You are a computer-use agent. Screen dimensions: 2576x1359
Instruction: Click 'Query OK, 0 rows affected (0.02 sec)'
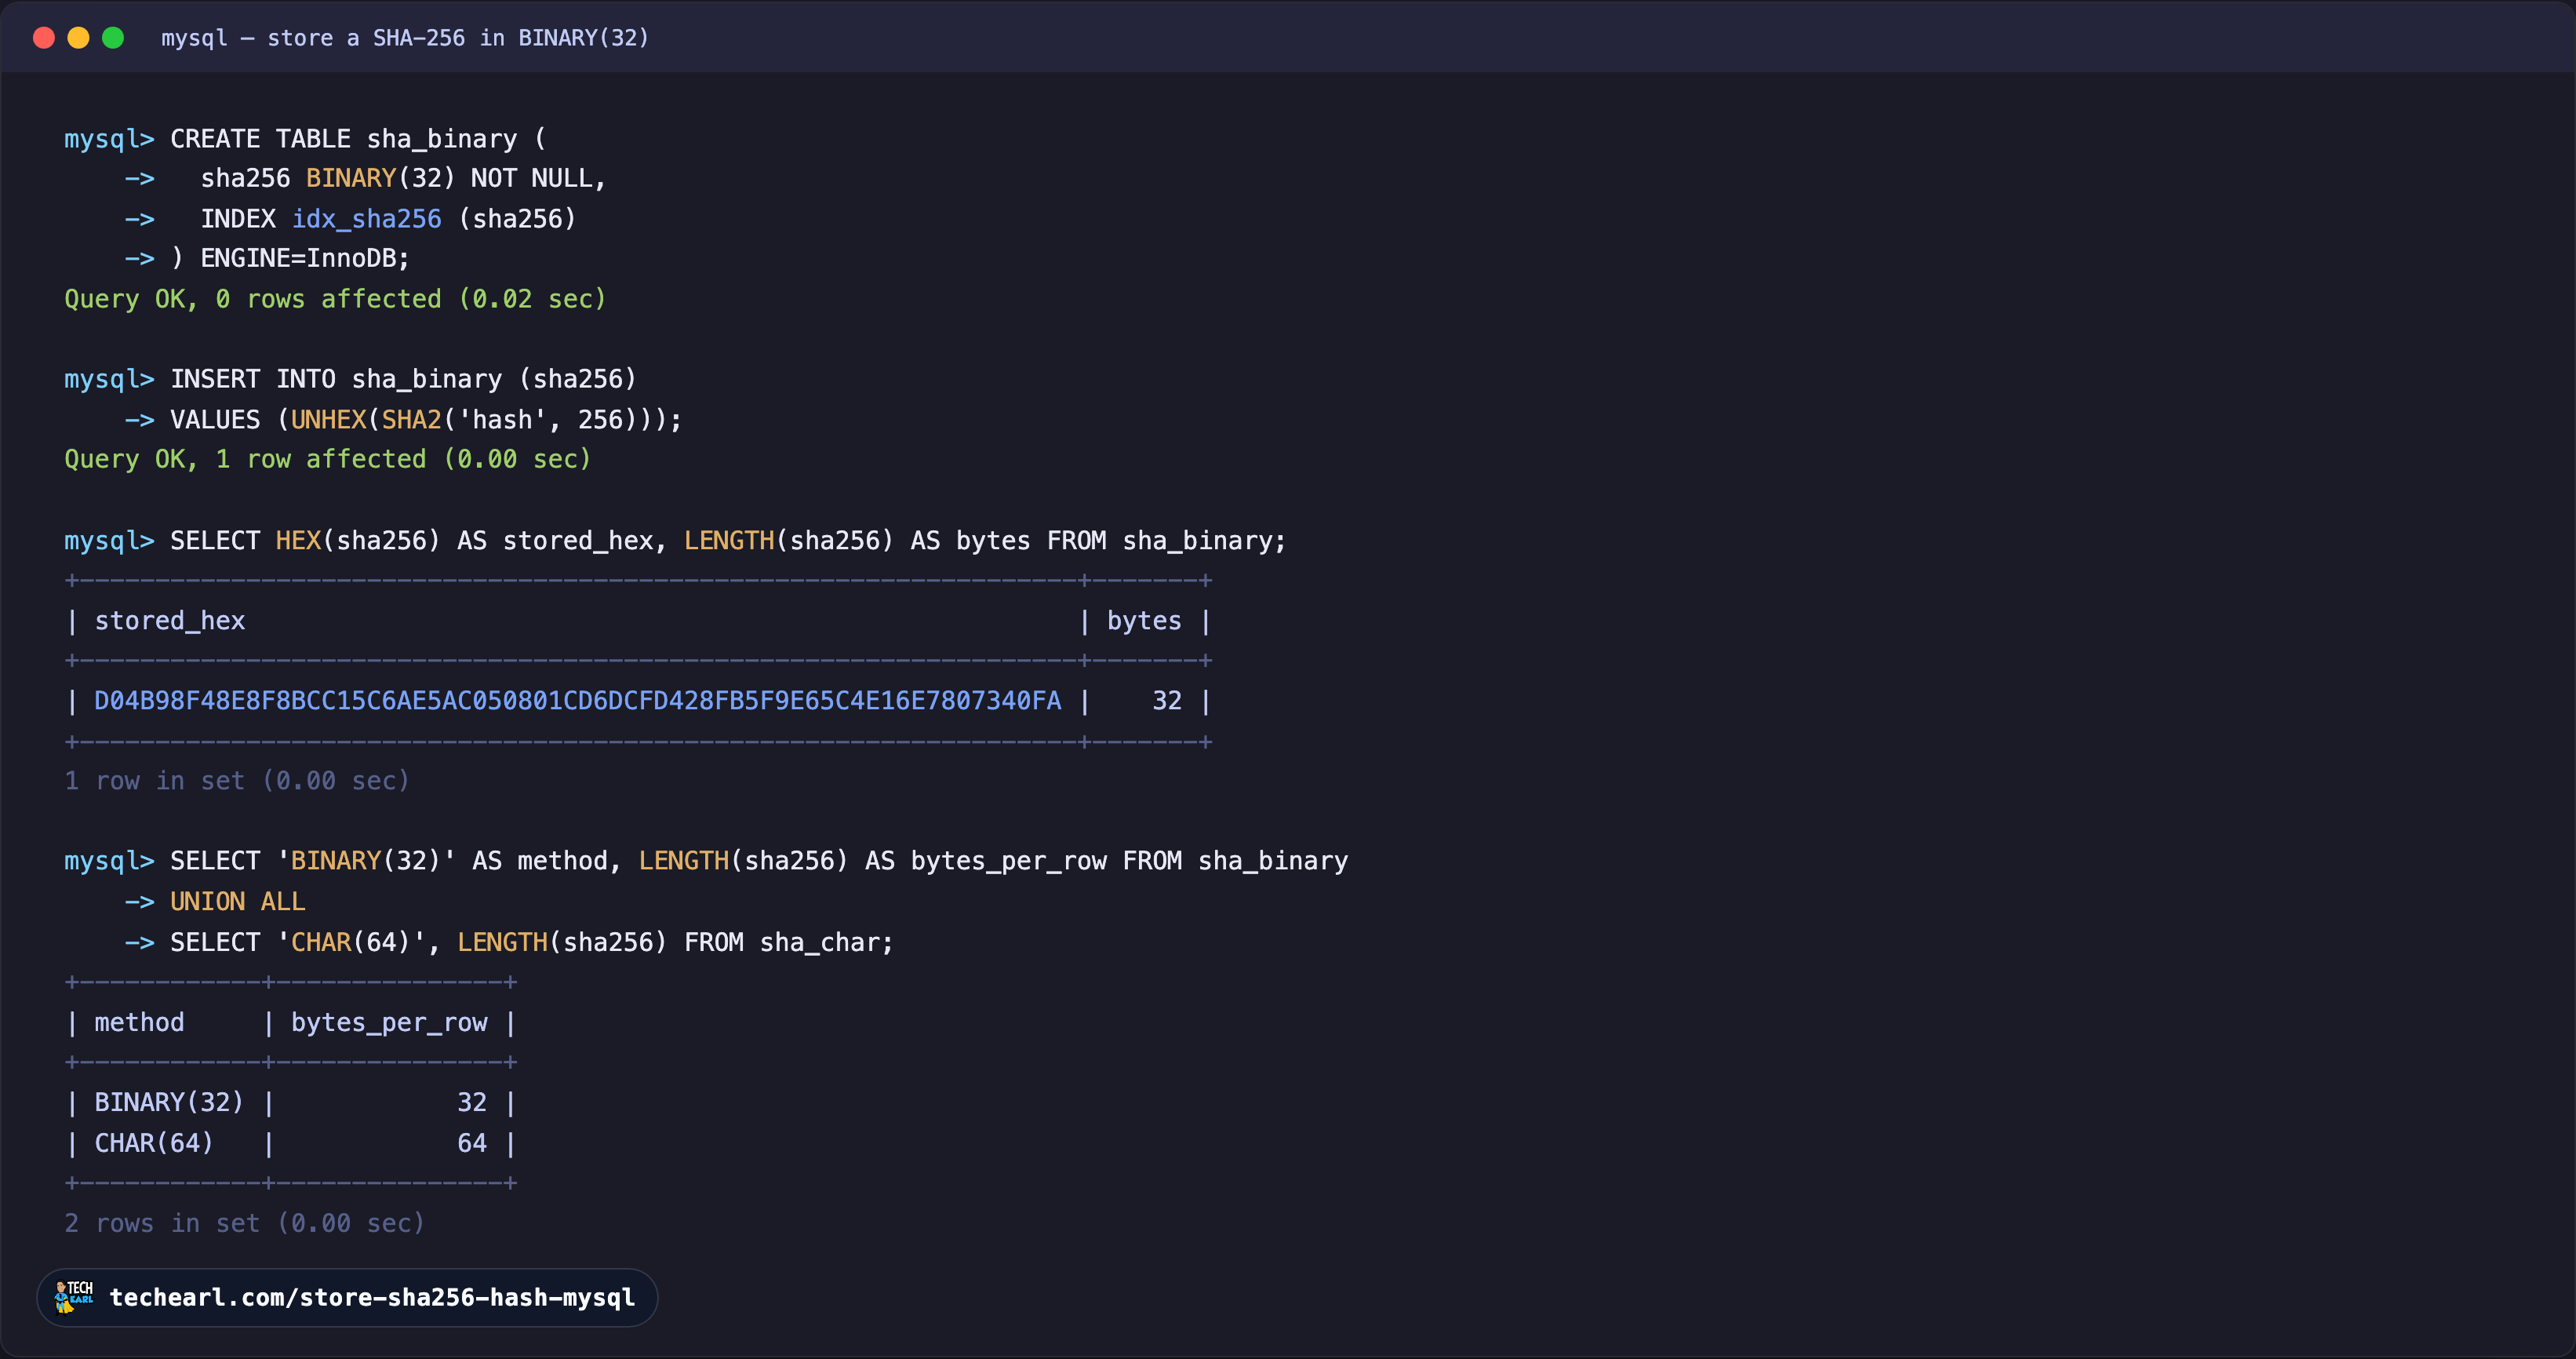pyautogui.click(x=335, y=299)
